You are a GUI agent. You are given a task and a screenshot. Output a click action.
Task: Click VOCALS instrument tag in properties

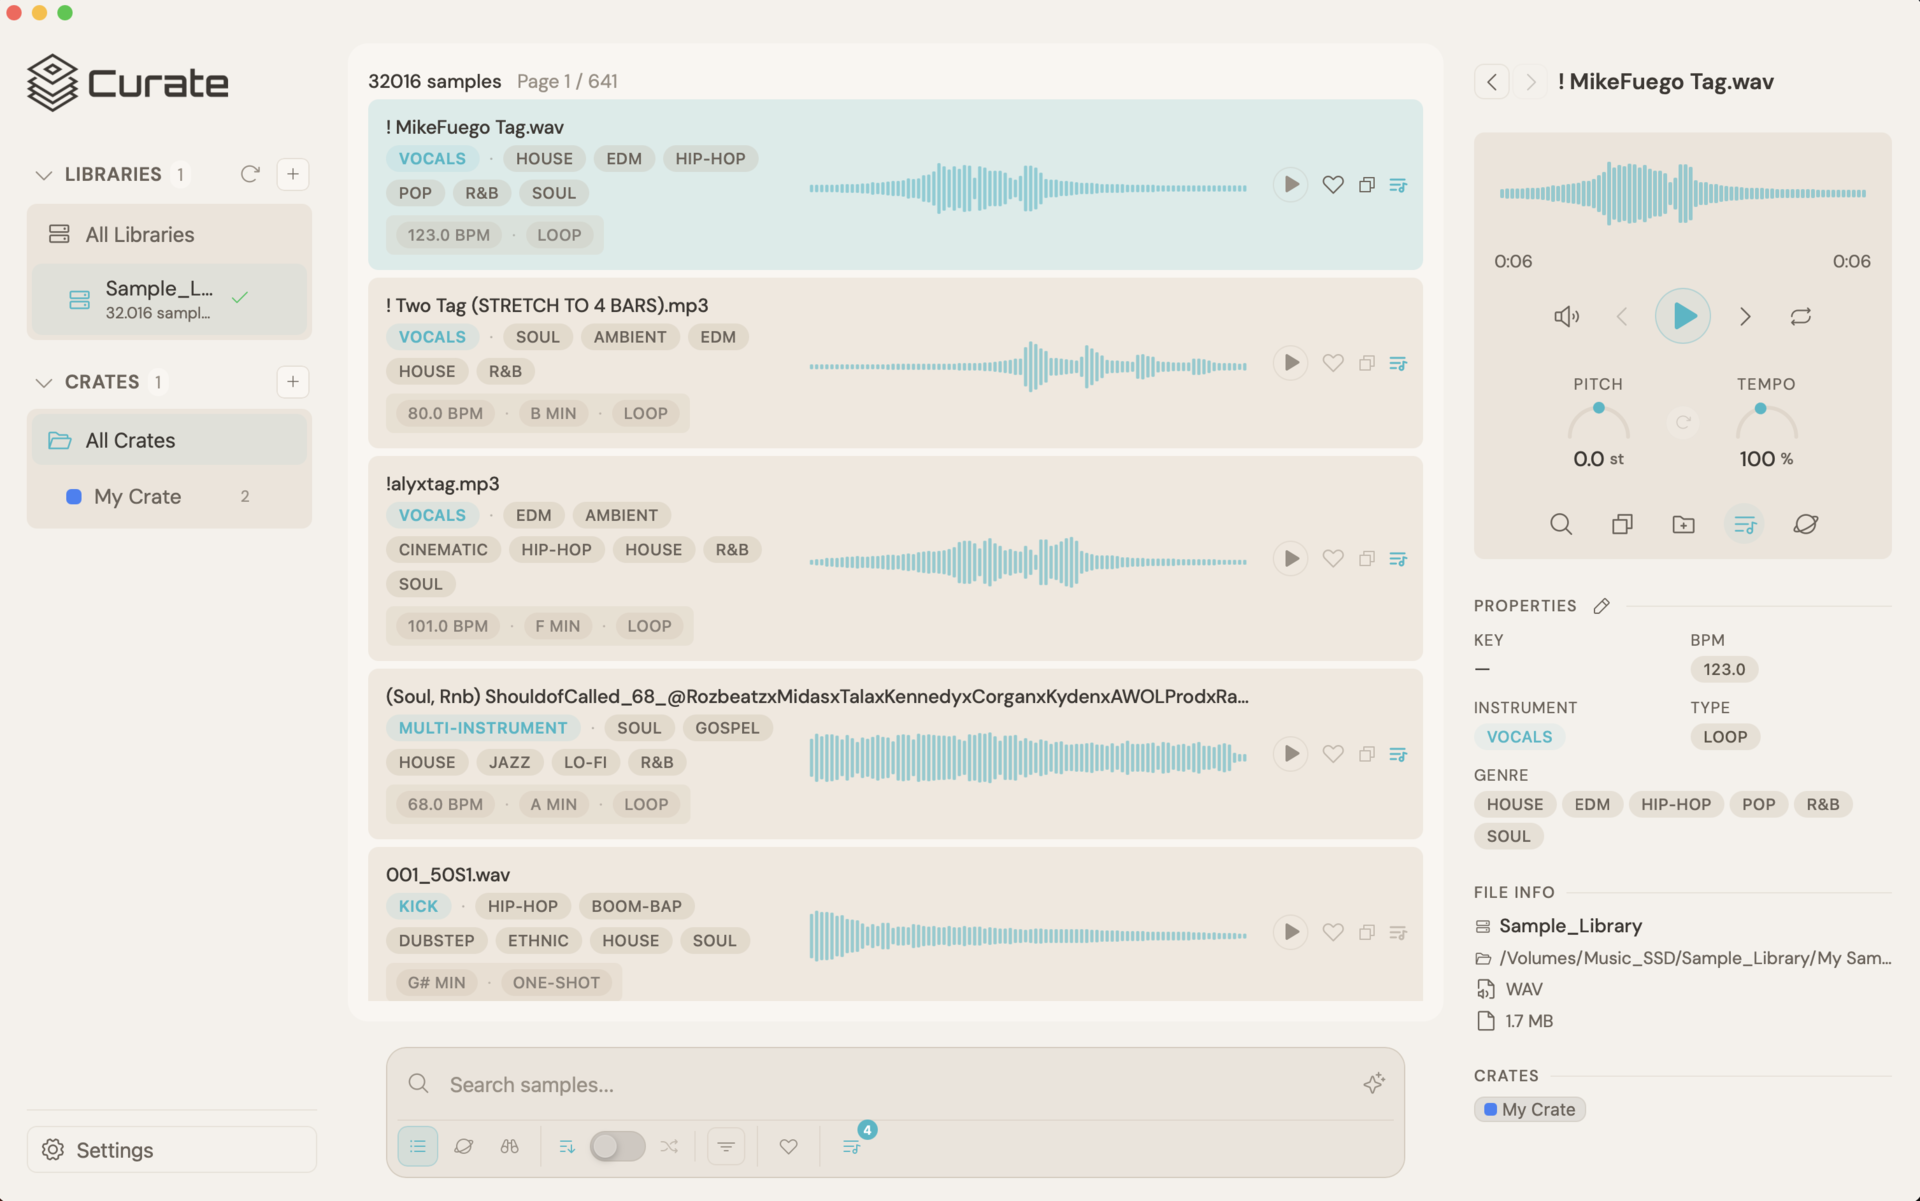click(x=1519, y=737)
